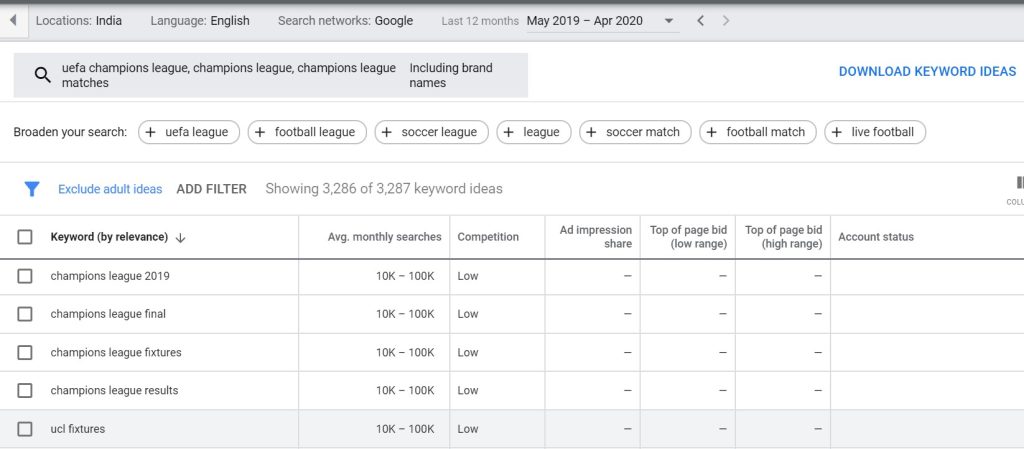Check the 'ucl fixtures' row checkbox
This screenshot has width=1024, height=449.
coord(25,429)
